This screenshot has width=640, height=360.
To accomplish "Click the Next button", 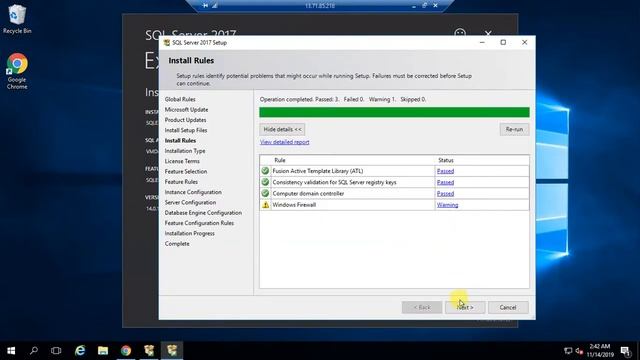I will click(x=465, y=307).
